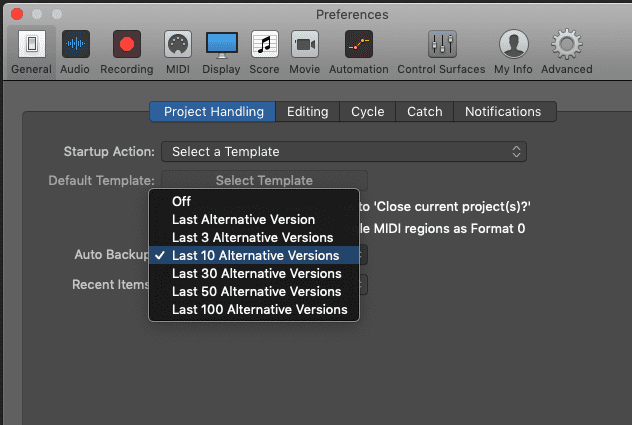Open the Audio preferences pane
The height and width of the screenshot is (425, 632).
tap(75, 52)
